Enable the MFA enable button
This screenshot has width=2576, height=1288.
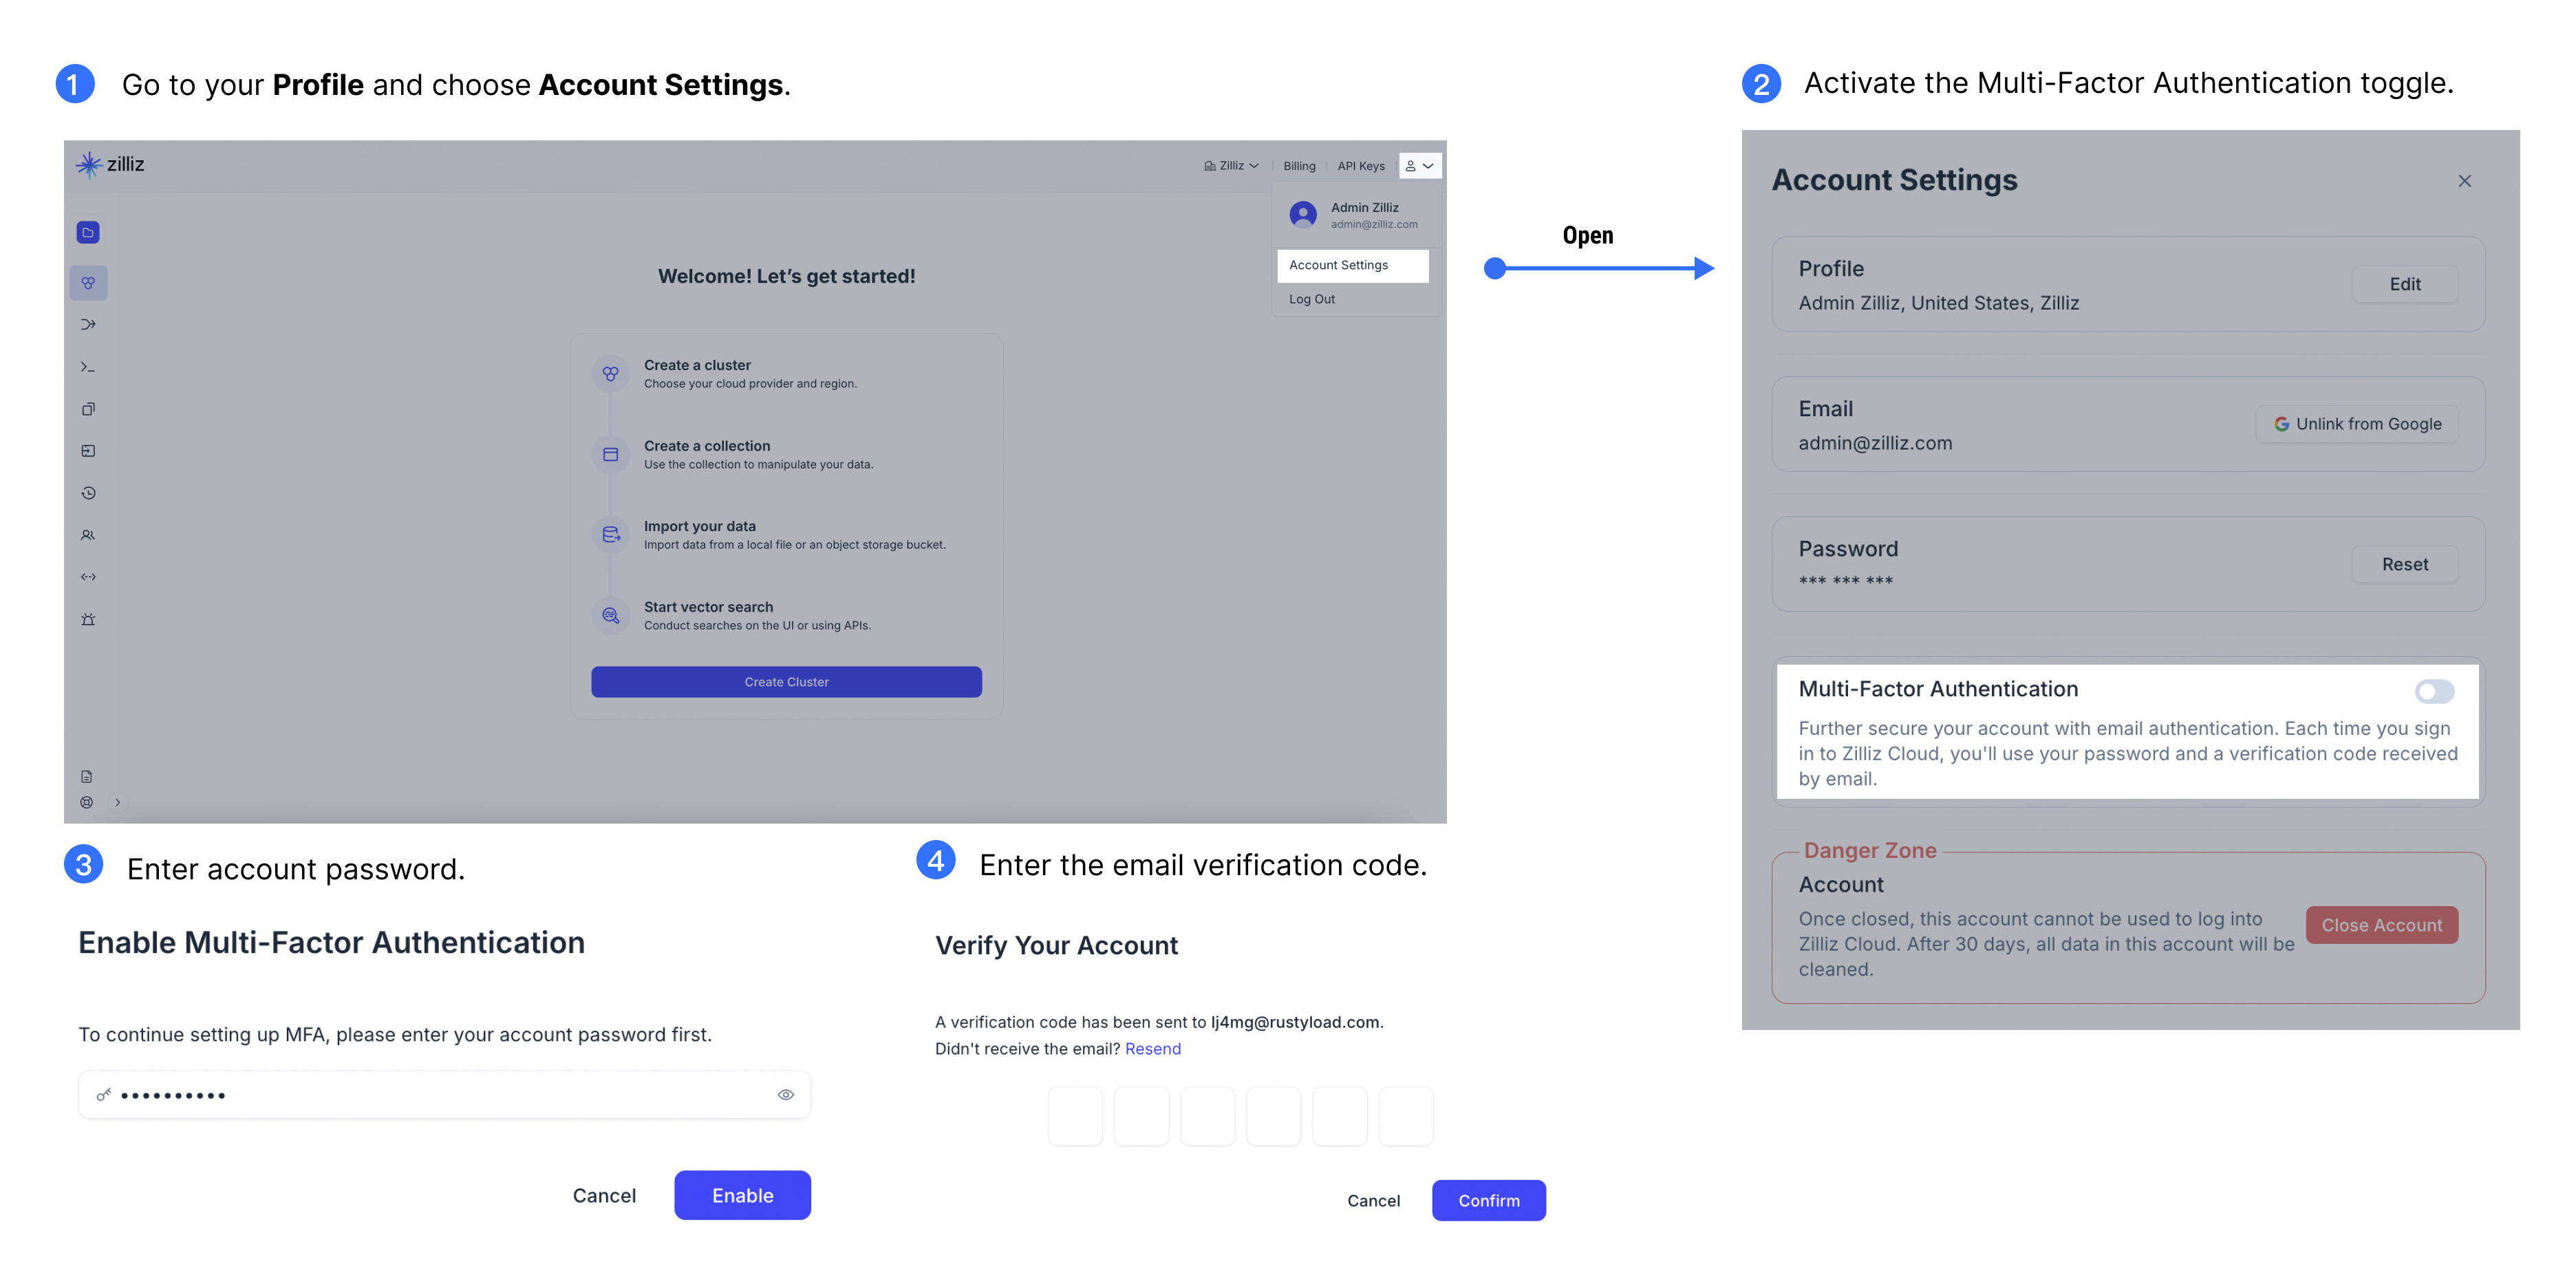[742, 1194]
